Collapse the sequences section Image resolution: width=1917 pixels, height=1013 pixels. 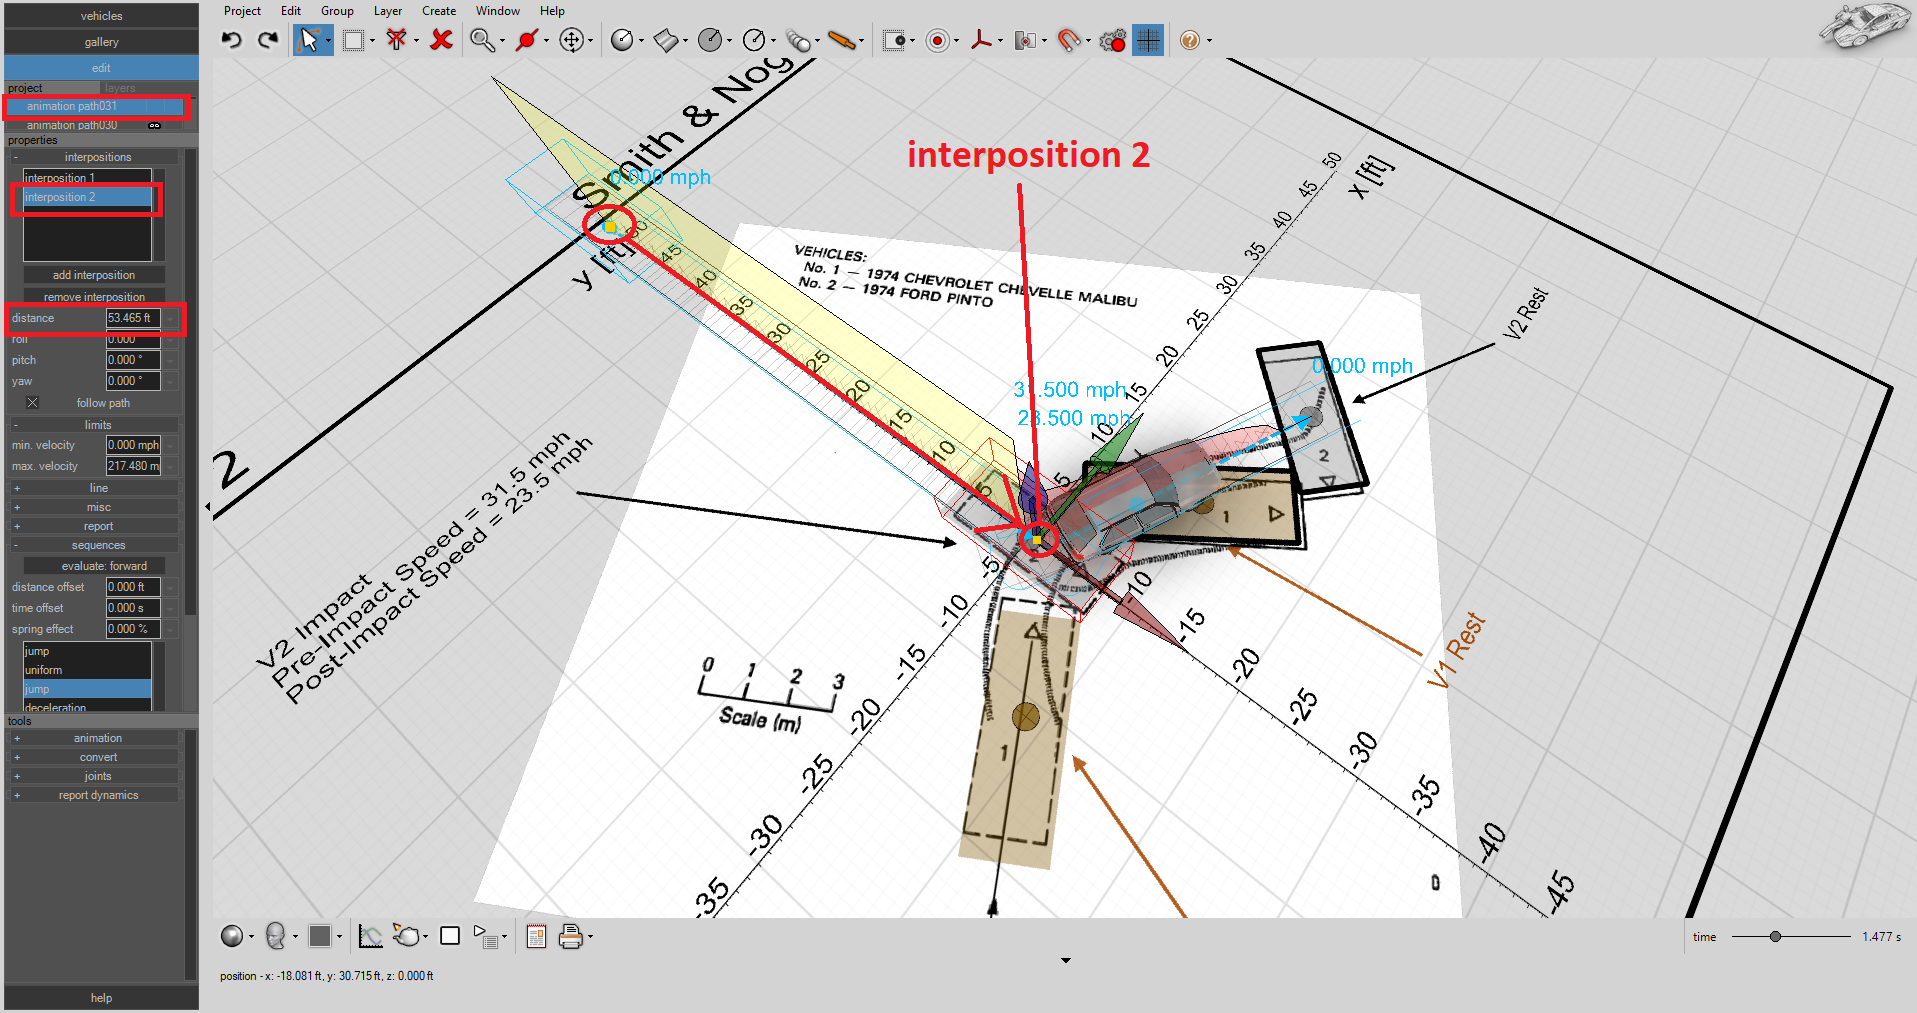[x=96, y=546]
